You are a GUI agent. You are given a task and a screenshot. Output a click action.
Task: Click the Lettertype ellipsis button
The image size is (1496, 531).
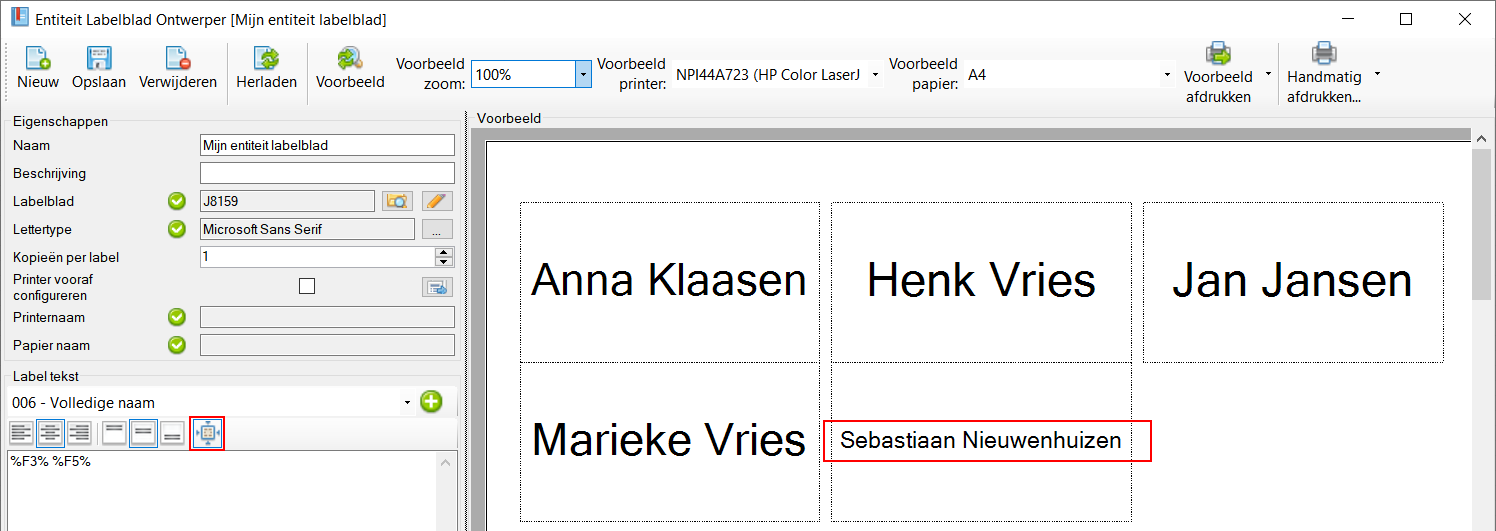437,230
